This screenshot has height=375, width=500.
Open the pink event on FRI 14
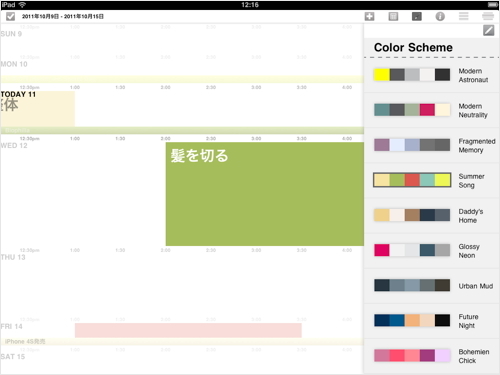[188, 330]
